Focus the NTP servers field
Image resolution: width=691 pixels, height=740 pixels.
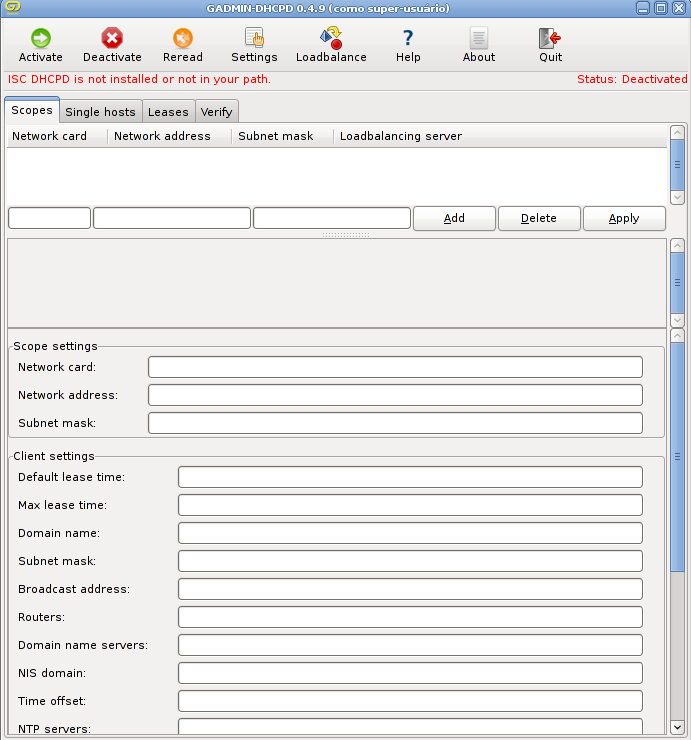tap(410, 727)
